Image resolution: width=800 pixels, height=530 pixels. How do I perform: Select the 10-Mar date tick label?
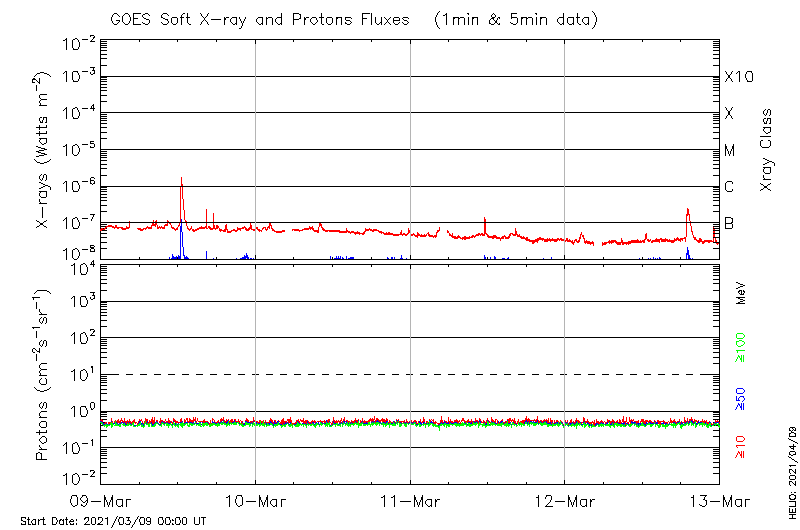point(256,500)
